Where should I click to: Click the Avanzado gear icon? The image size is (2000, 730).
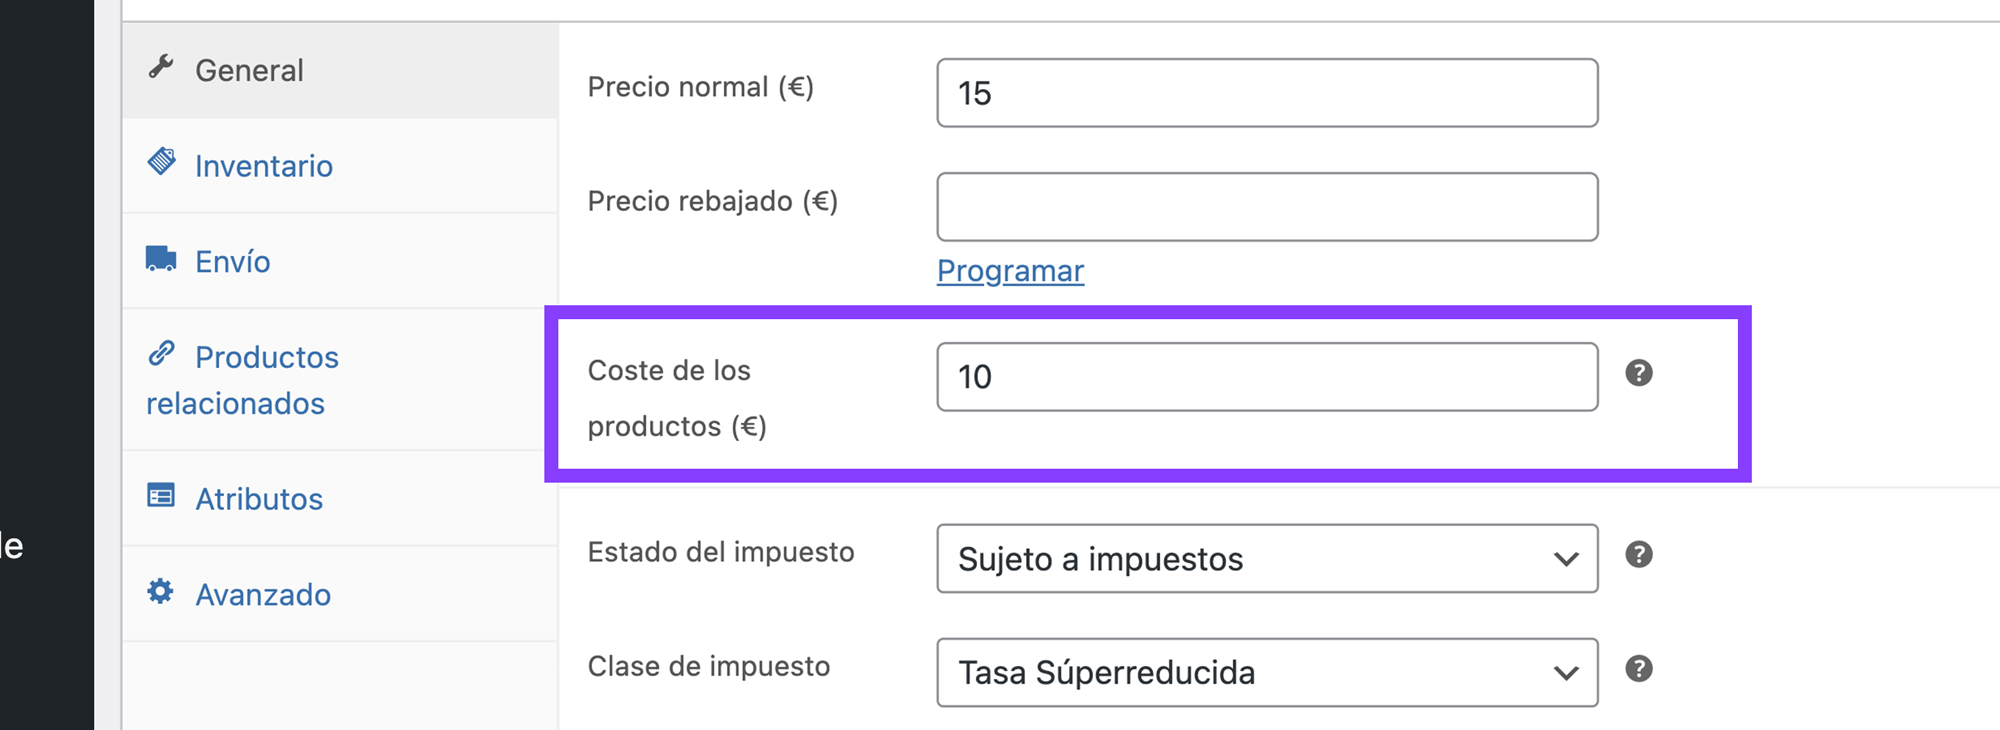point(161,591)
